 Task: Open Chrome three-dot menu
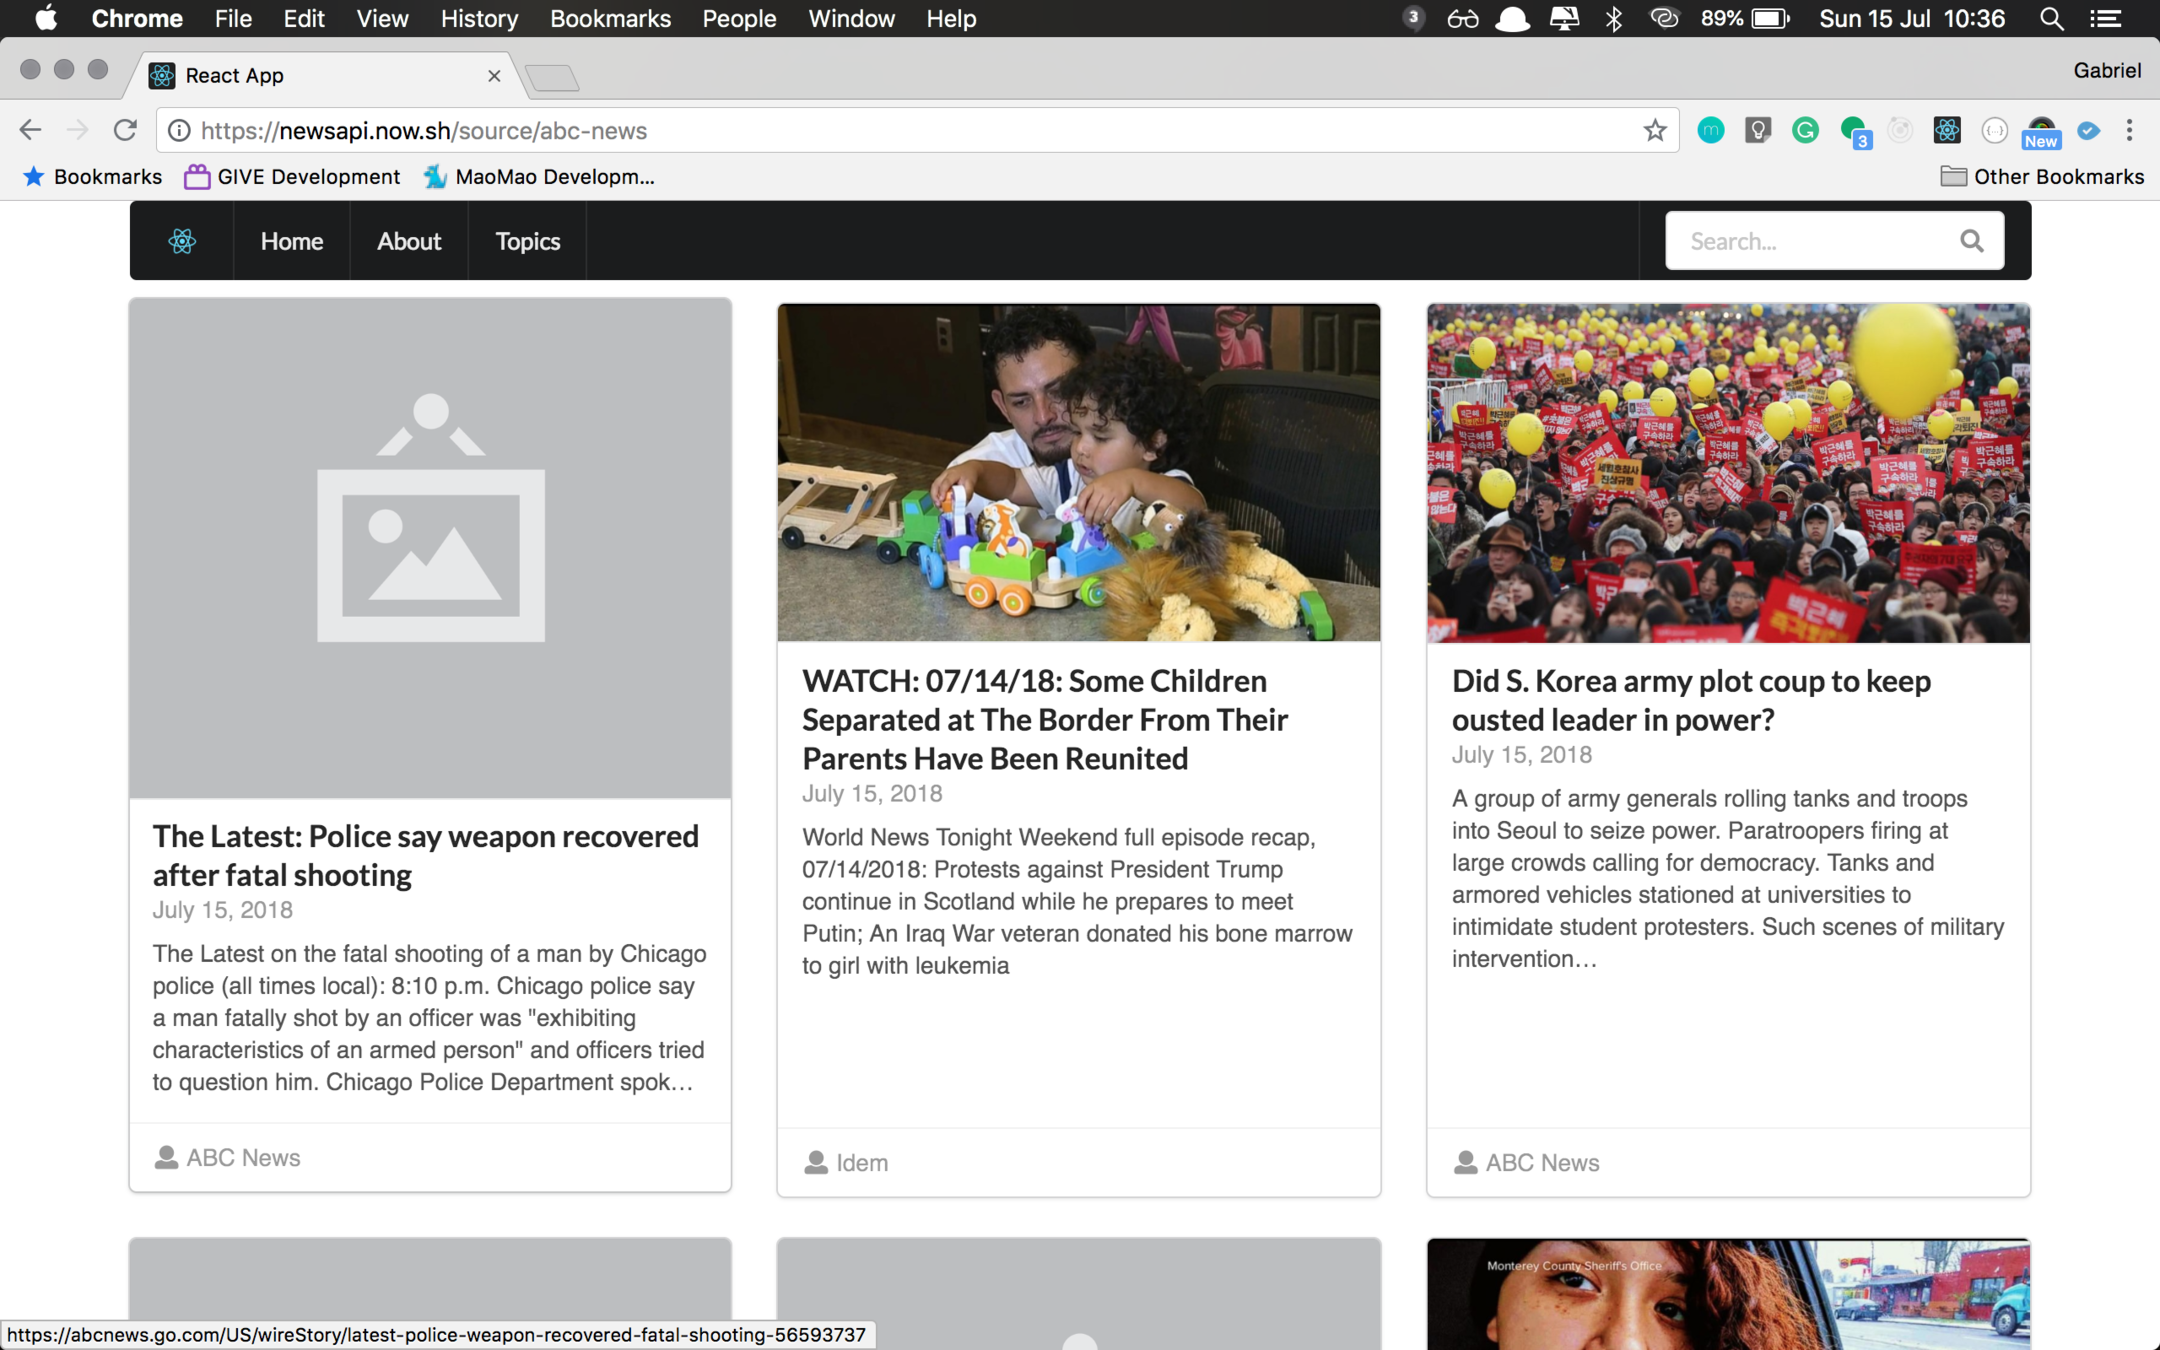click(2129, 131)
